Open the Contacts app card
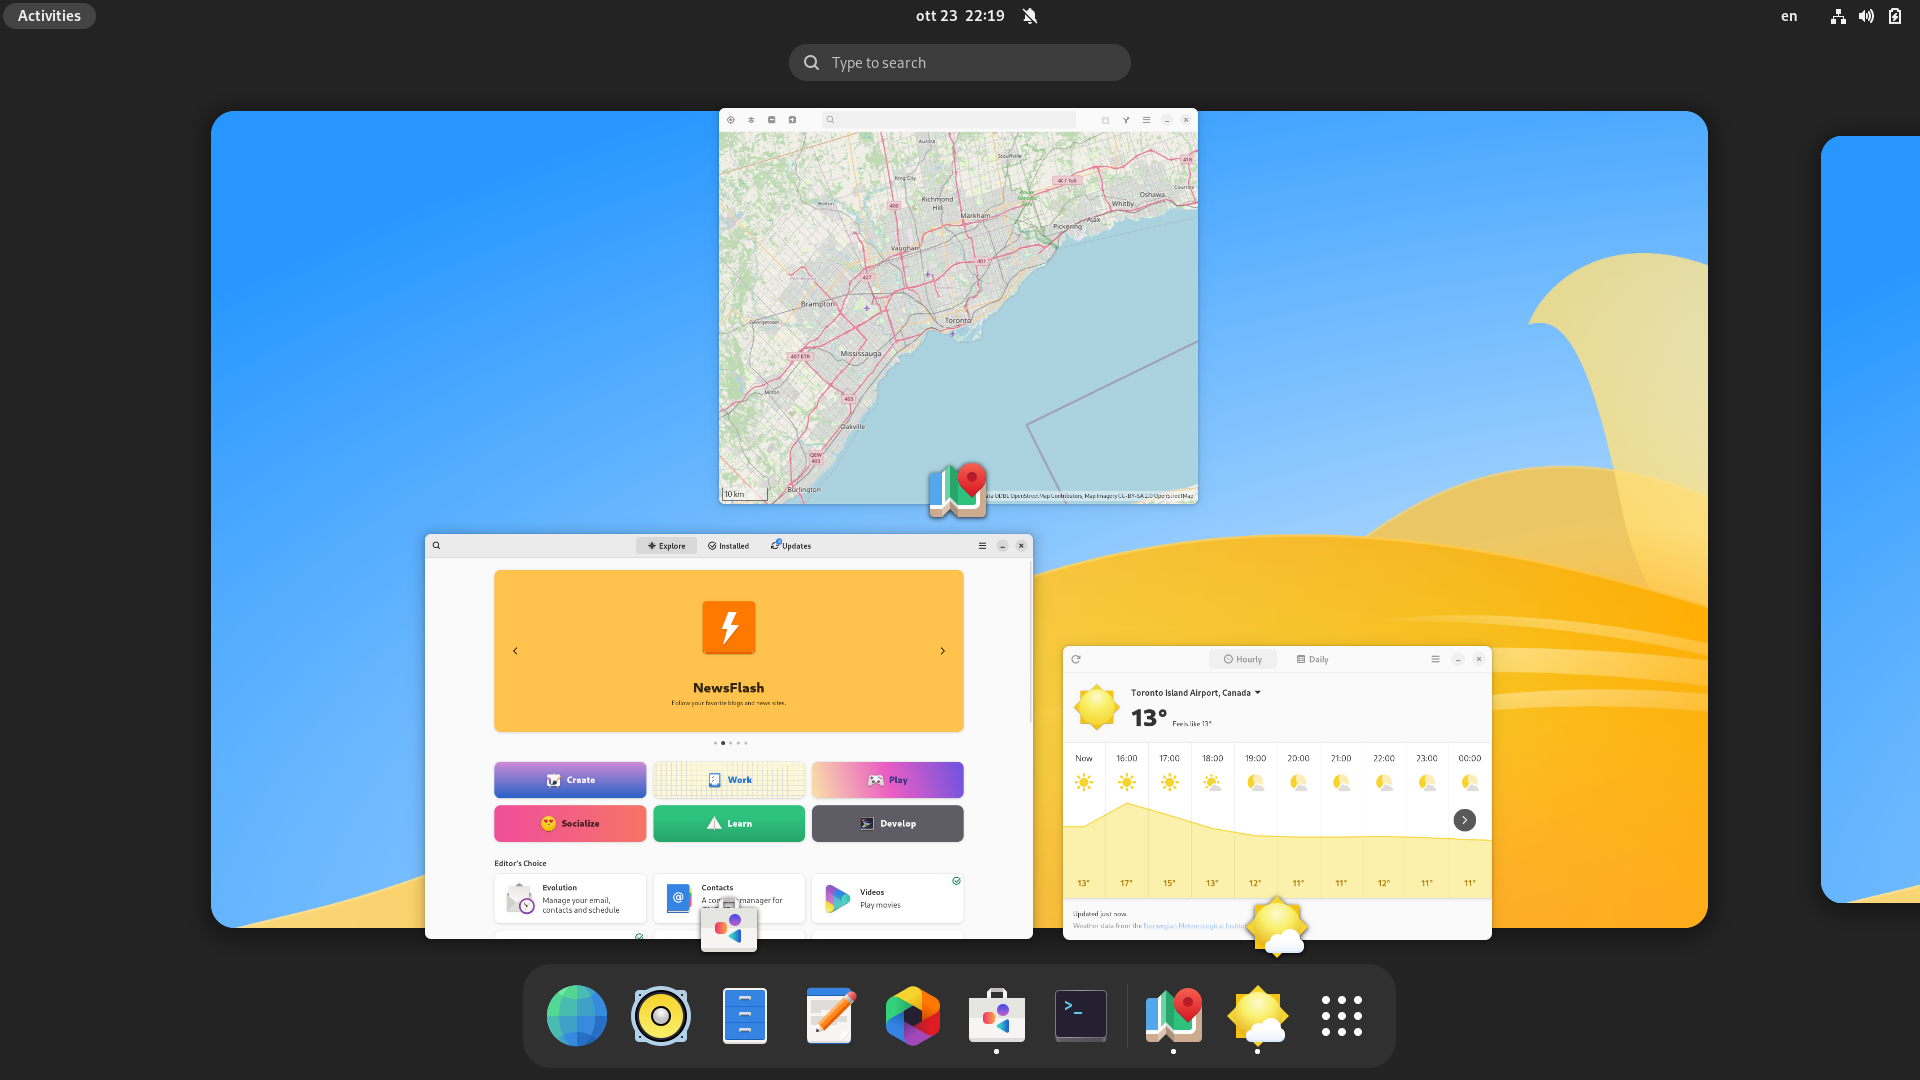The image size is (1920, 1080). click(x=729, y=899)
